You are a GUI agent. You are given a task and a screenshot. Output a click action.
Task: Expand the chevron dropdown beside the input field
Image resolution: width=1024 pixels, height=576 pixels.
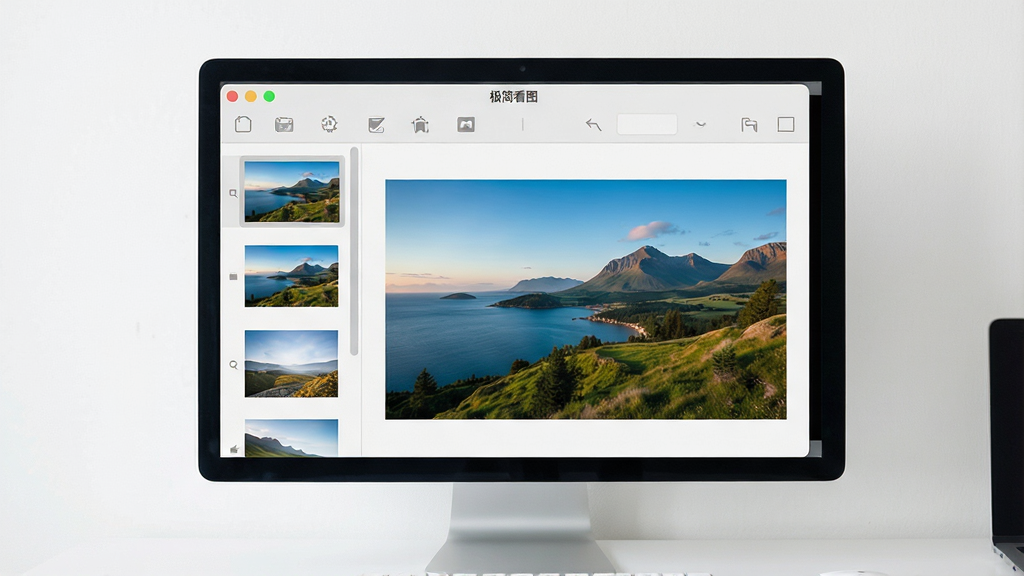[701, 124]
